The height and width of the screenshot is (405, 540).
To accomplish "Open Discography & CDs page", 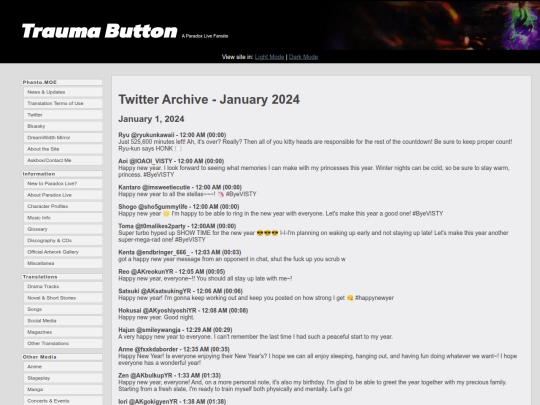I will point(63,240).
